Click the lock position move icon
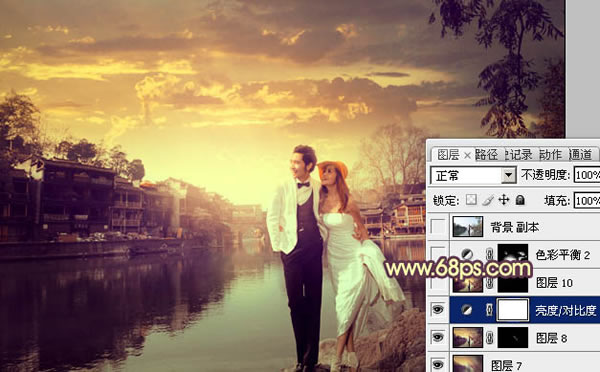Image resolution: width=600 pixels, height=372 pixels. coord(504,200)
